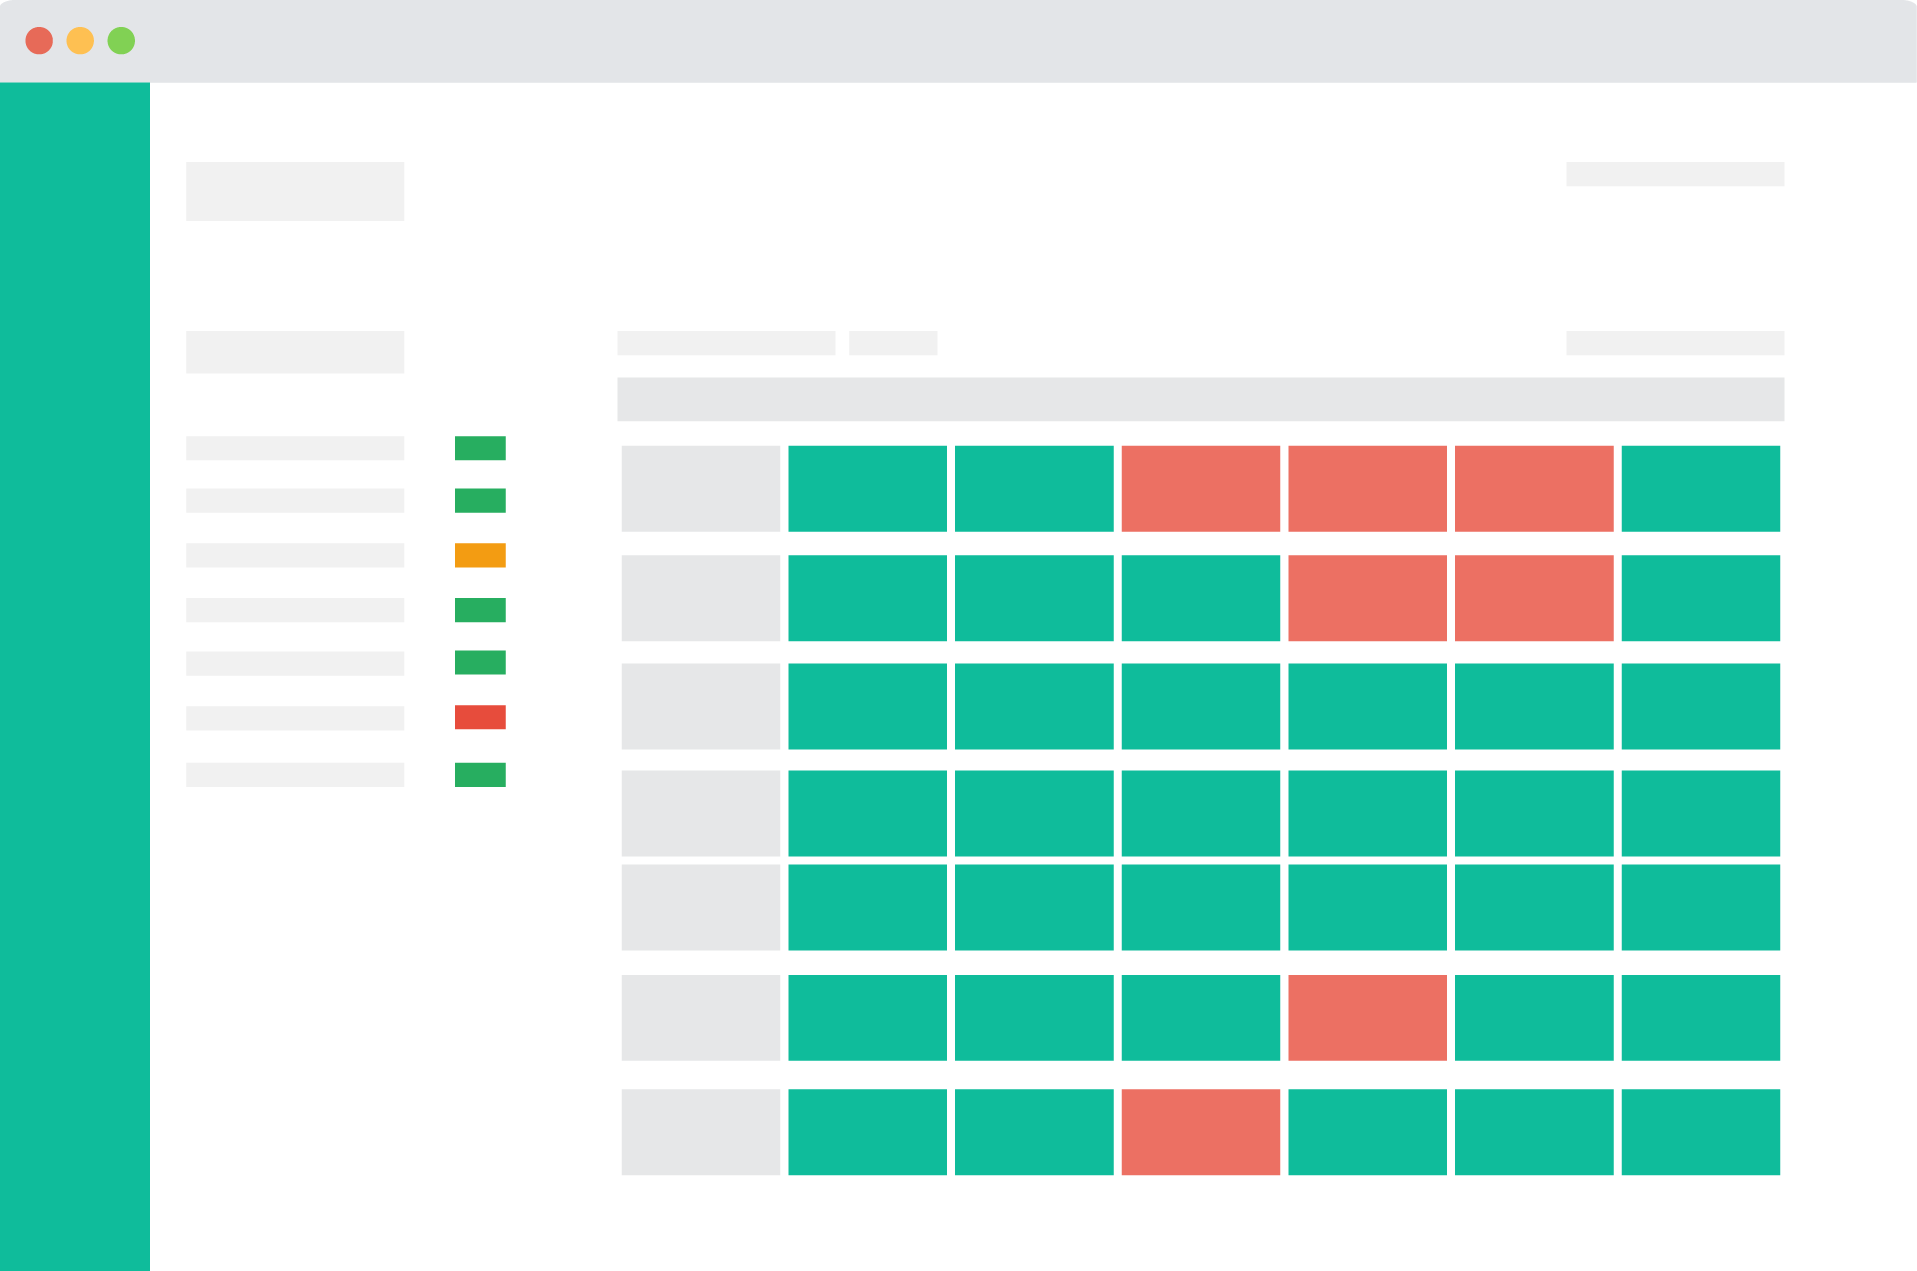Click the gray label cell of top grid row

pyautogui.click(x=700, y=488)
